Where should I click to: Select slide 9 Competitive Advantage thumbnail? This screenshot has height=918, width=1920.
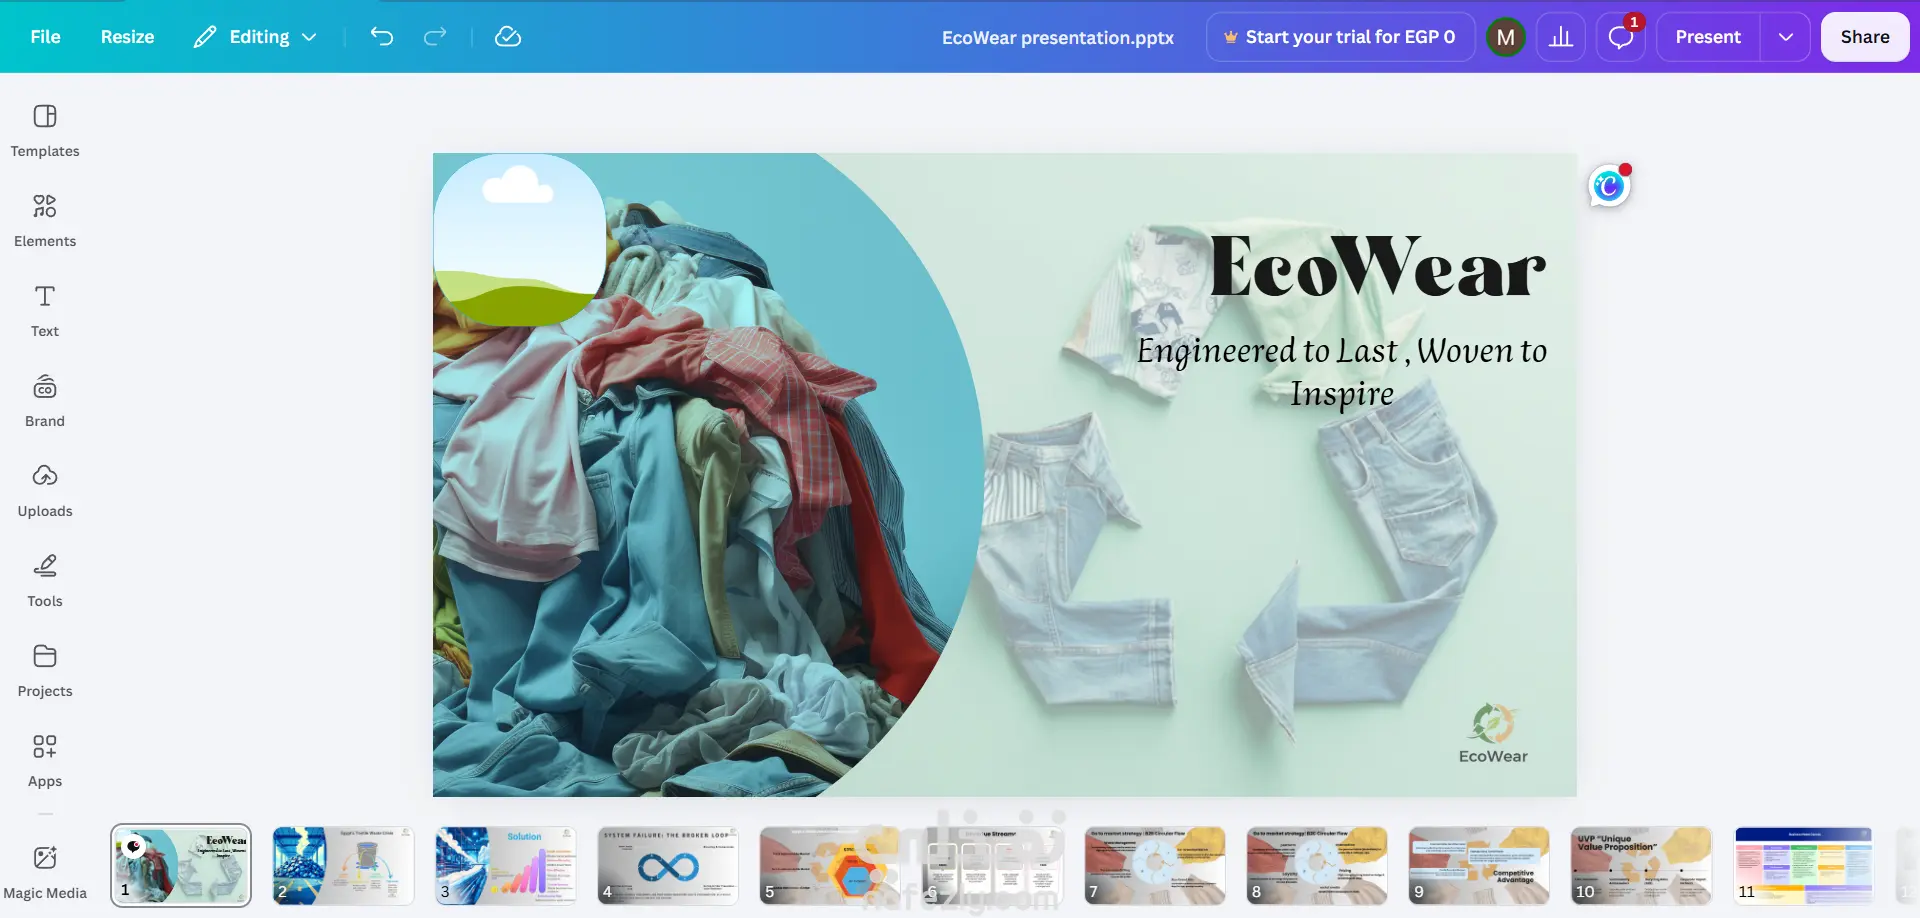point(1478,866)
